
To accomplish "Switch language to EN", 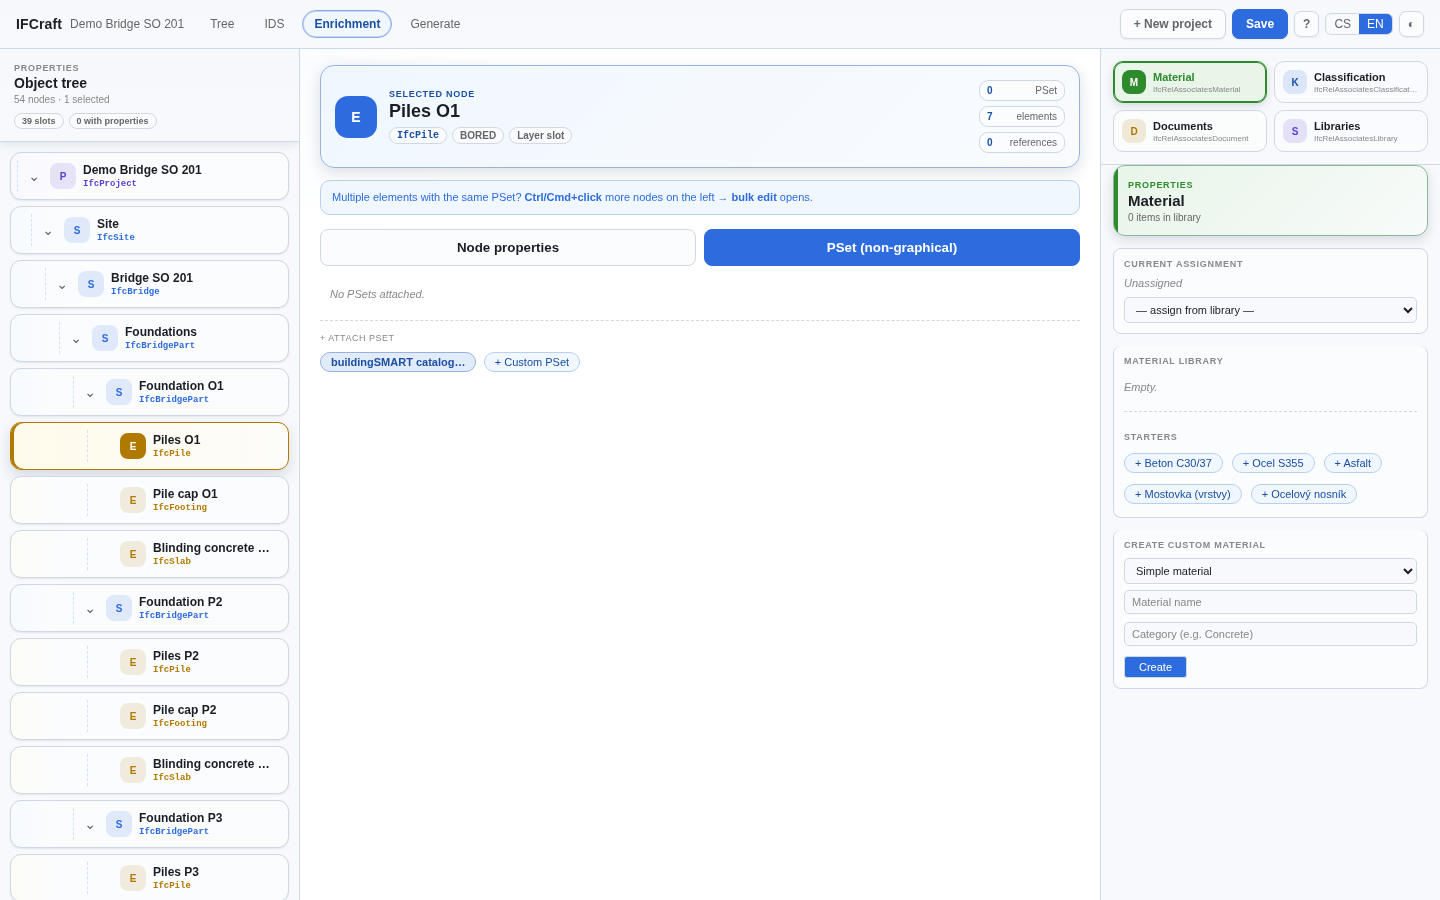I will tap(1375, 24).
